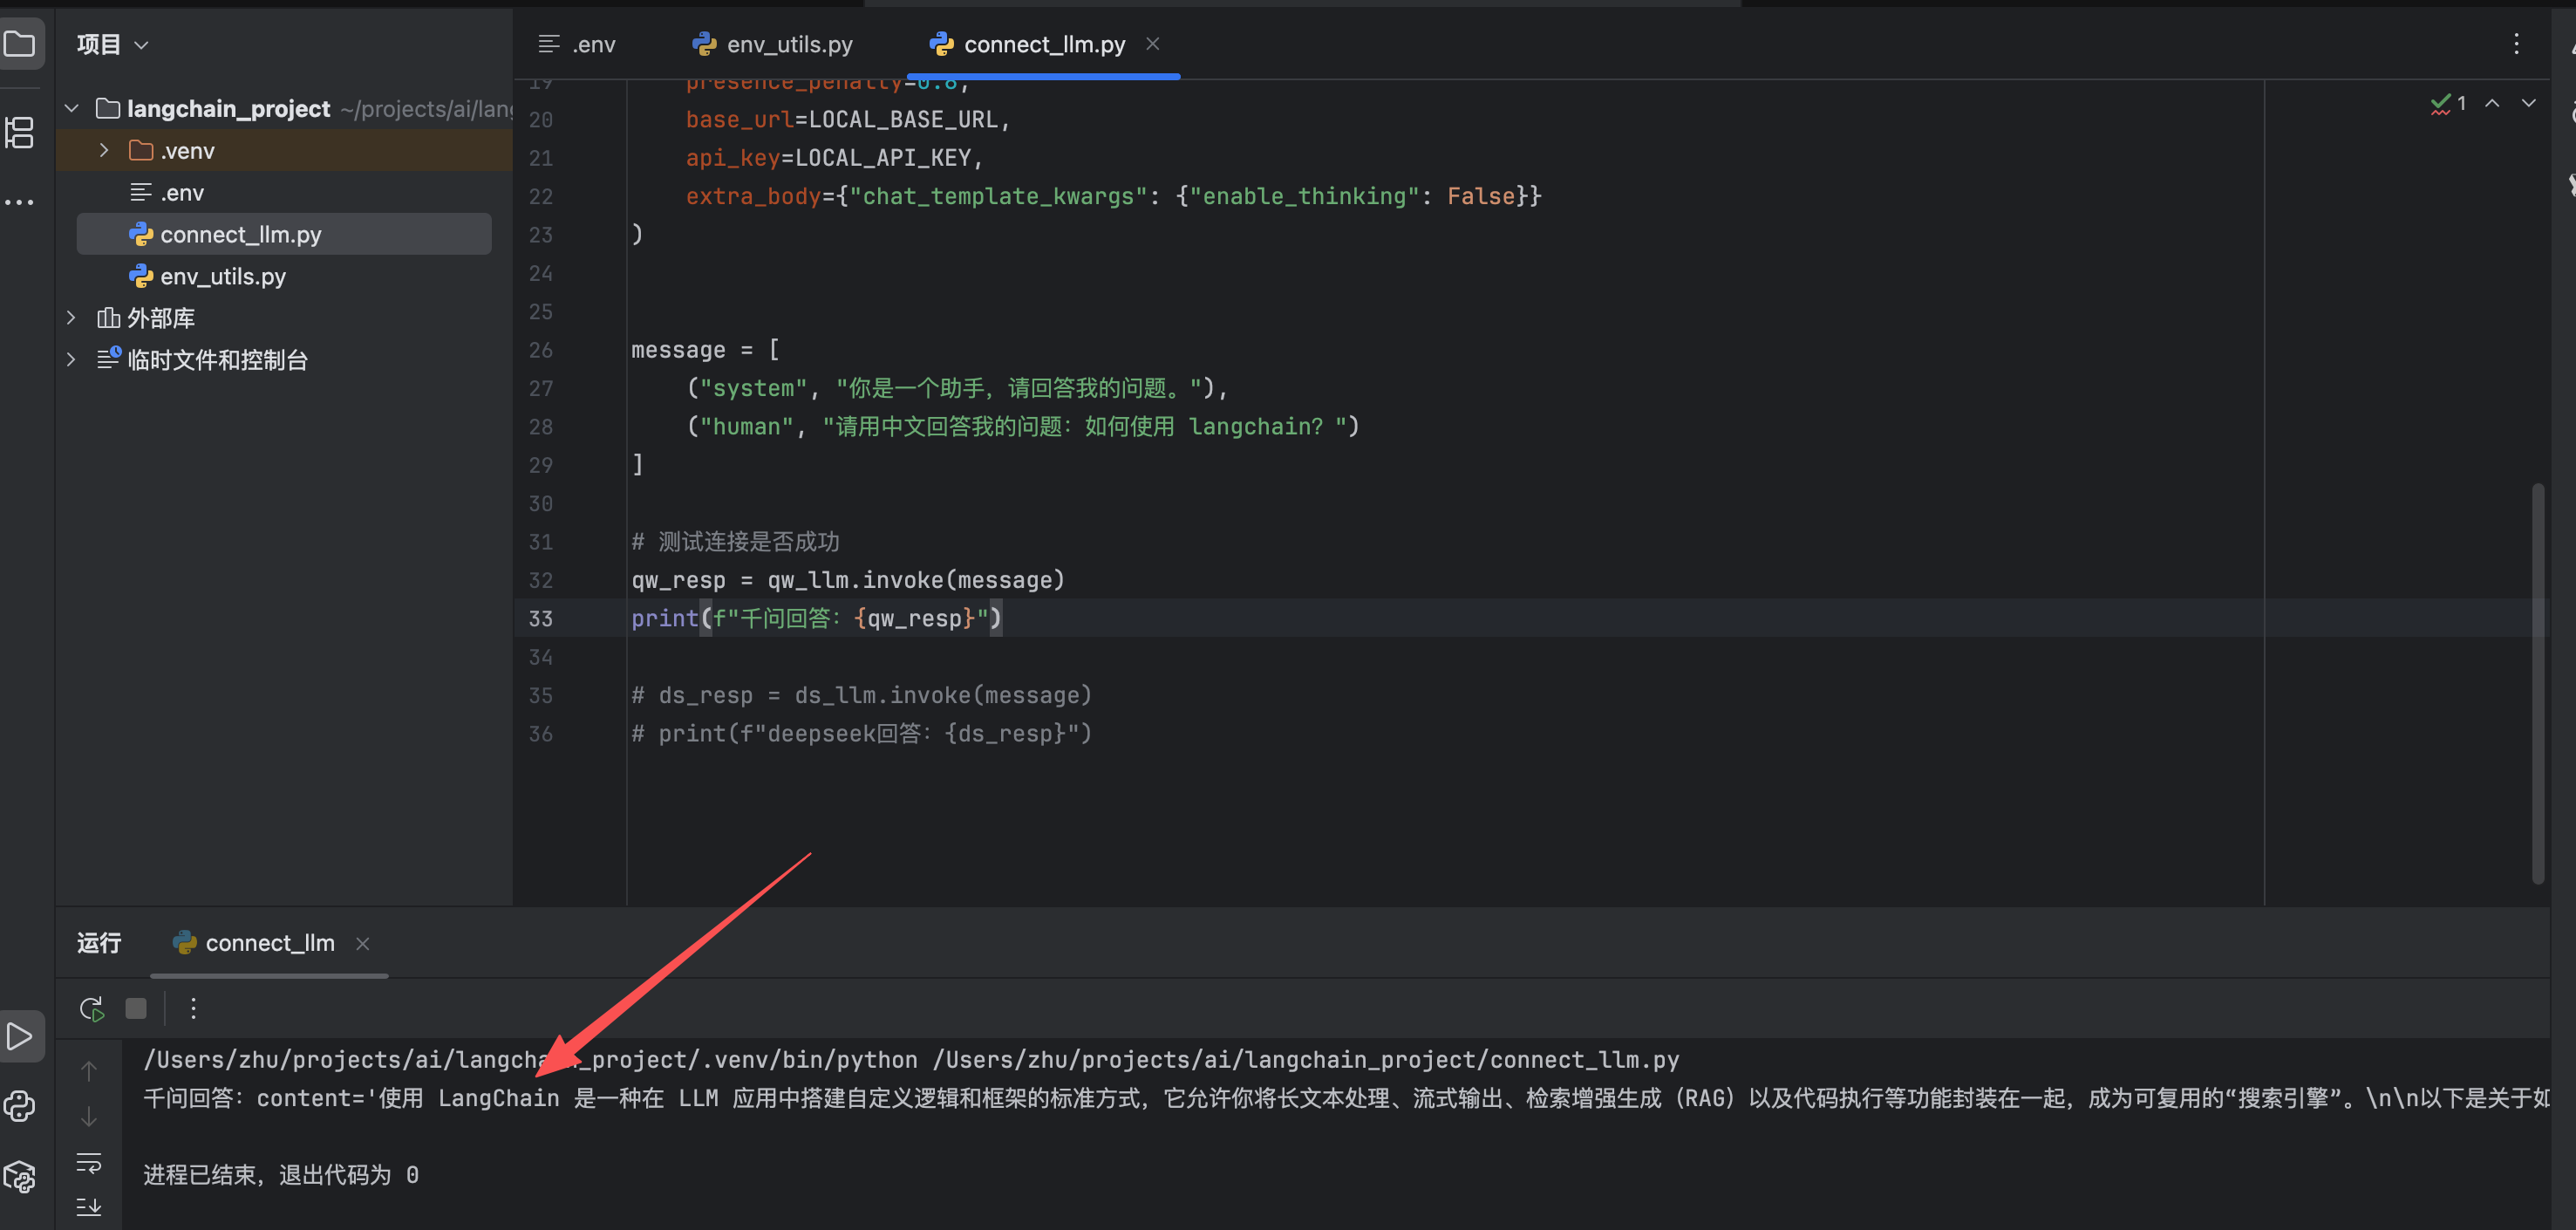Viewport: 2576px width, 1230px height.
Task: Open the Run tool window icon
Action: pos(20,1036)
